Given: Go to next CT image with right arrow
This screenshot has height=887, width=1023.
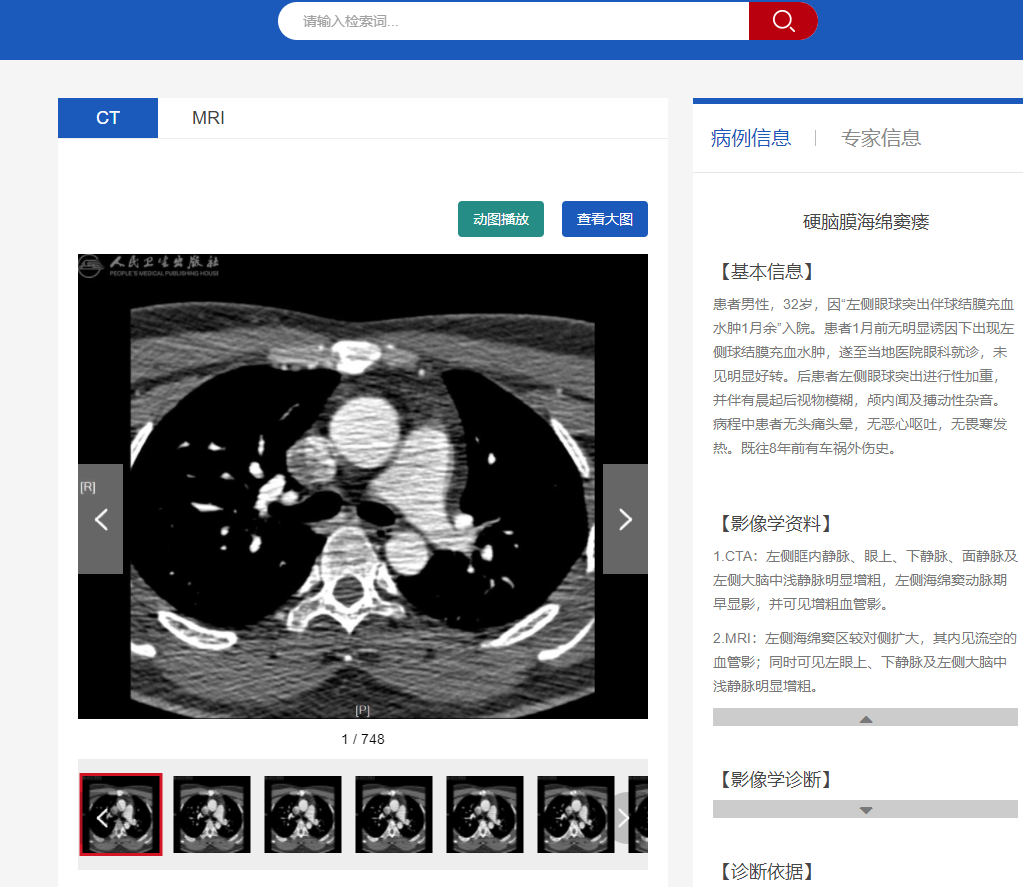Looking at the screenshot, I should [625, 519].
